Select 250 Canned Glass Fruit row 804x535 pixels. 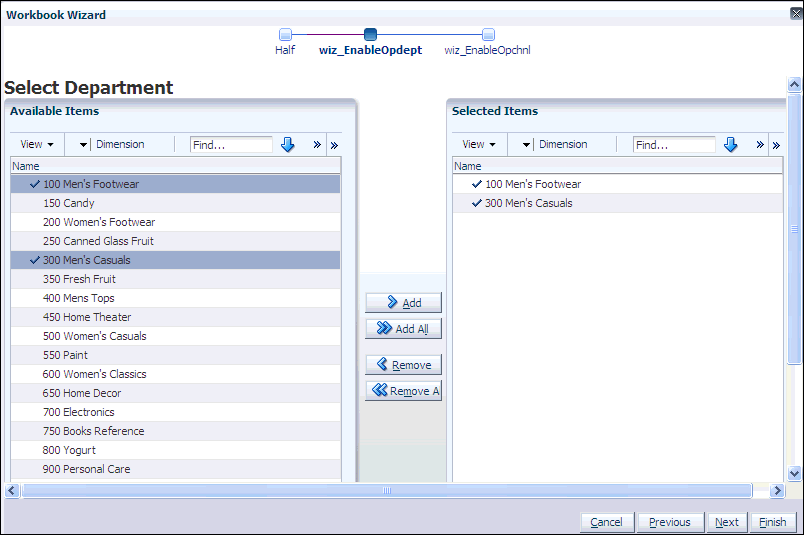point(175,241)
